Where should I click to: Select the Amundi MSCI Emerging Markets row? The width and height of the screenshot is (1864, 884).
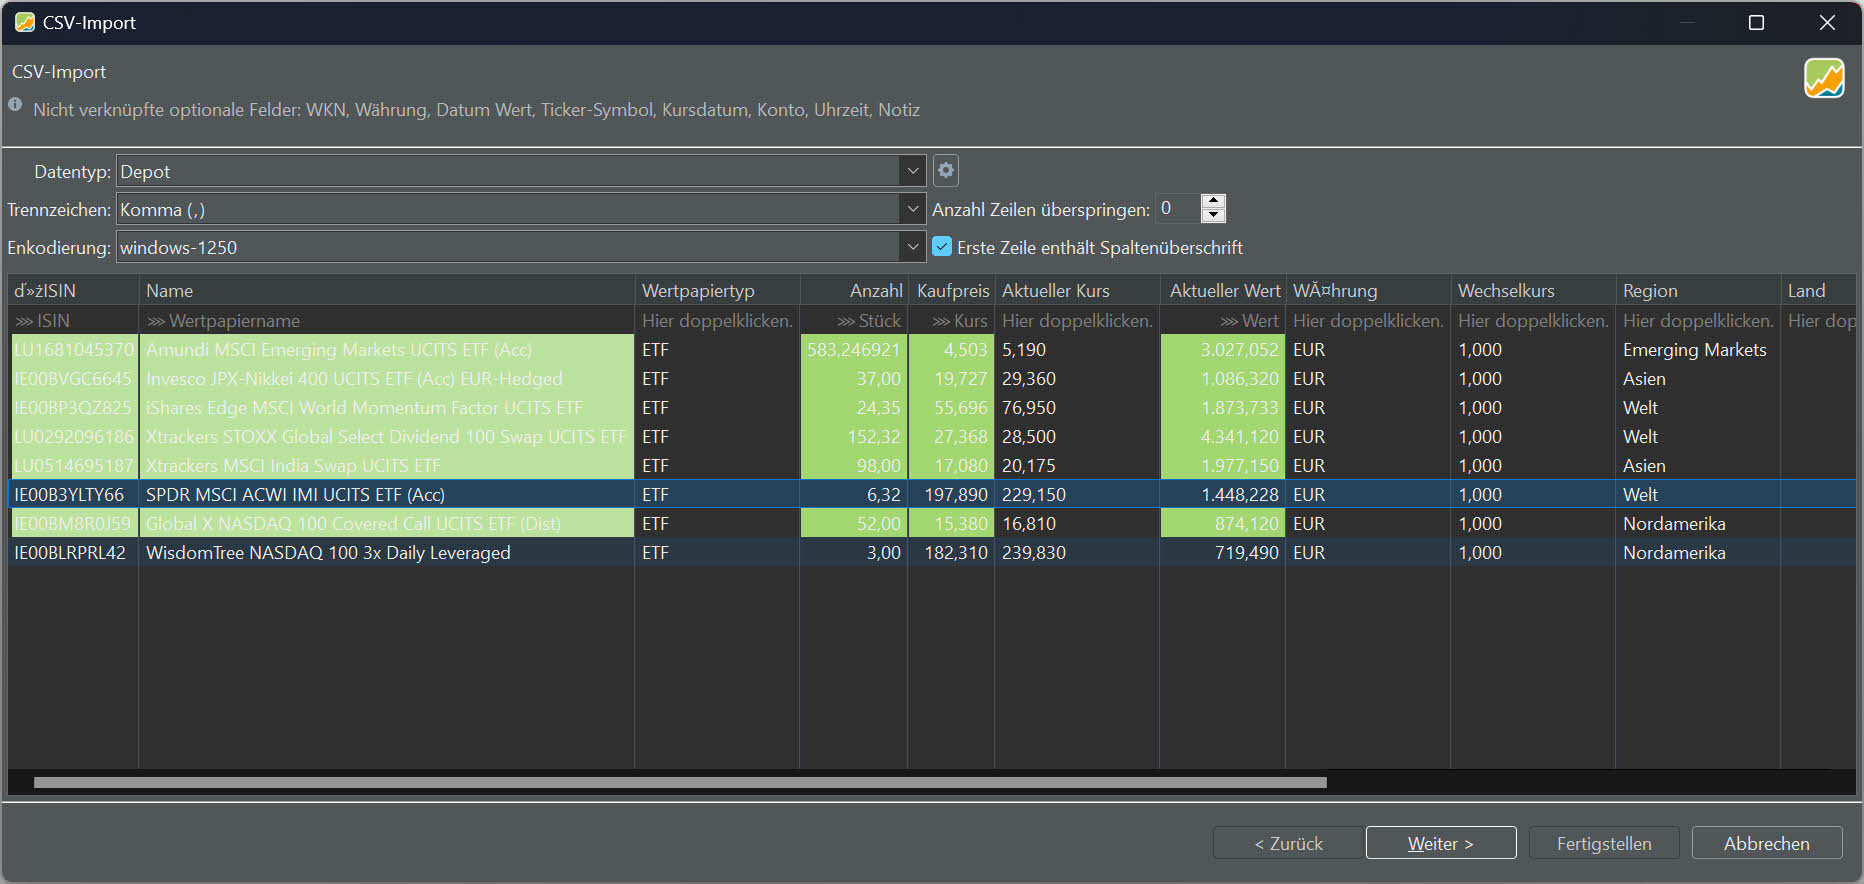coord(932,349)
